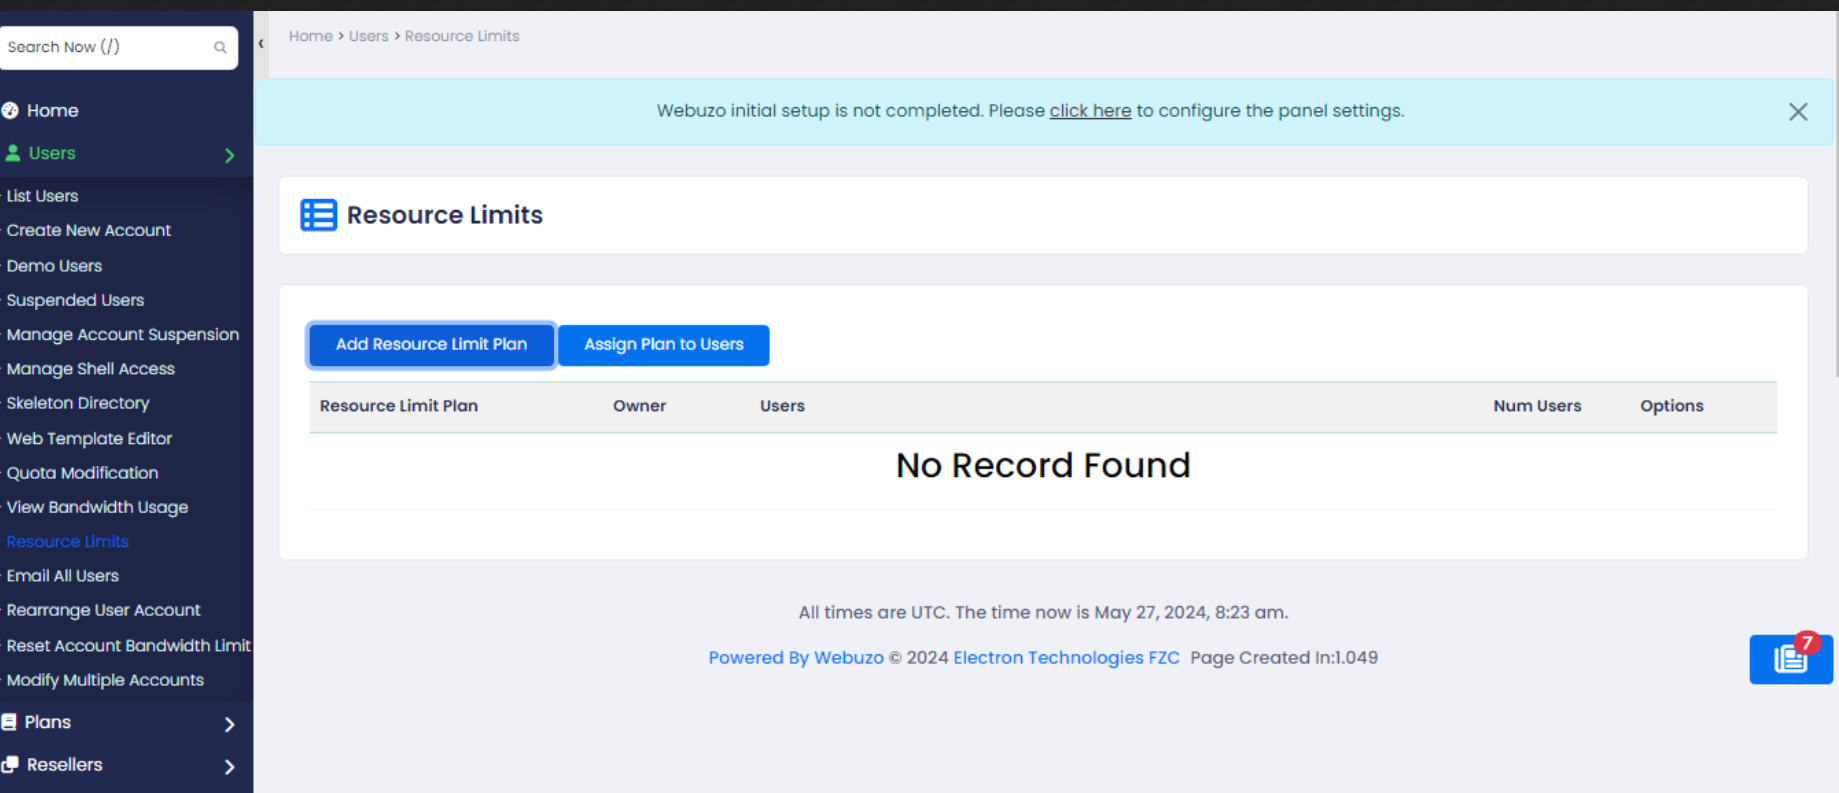The image size is (1839, 793).
Task: Click the search magnifier icon
Action: pos(220,47)
